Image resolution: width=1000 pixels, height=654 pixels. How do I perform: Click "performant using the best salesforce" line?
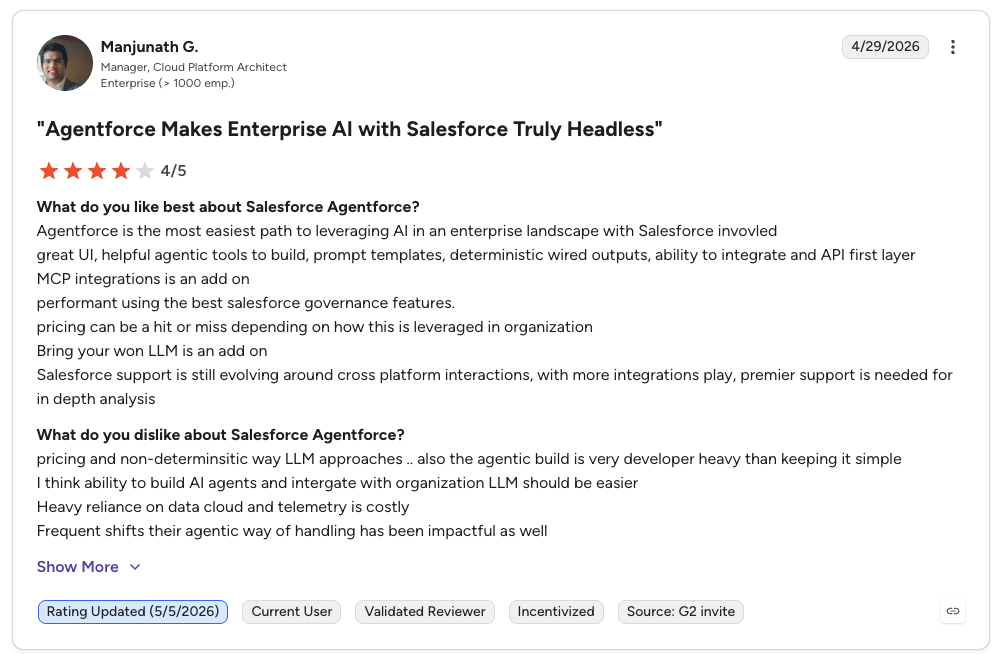point(246,302)
